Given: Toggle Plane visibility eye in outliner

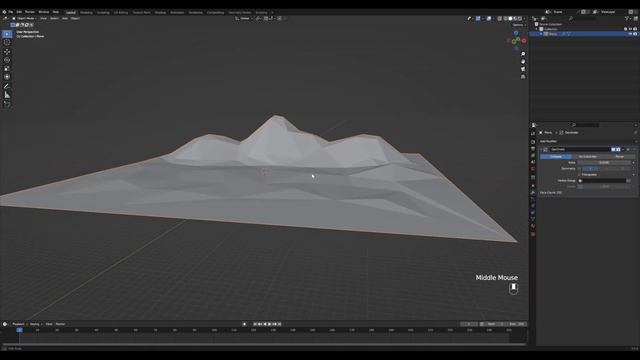Looking at the screenshot, I should click(x=630, y=34).
